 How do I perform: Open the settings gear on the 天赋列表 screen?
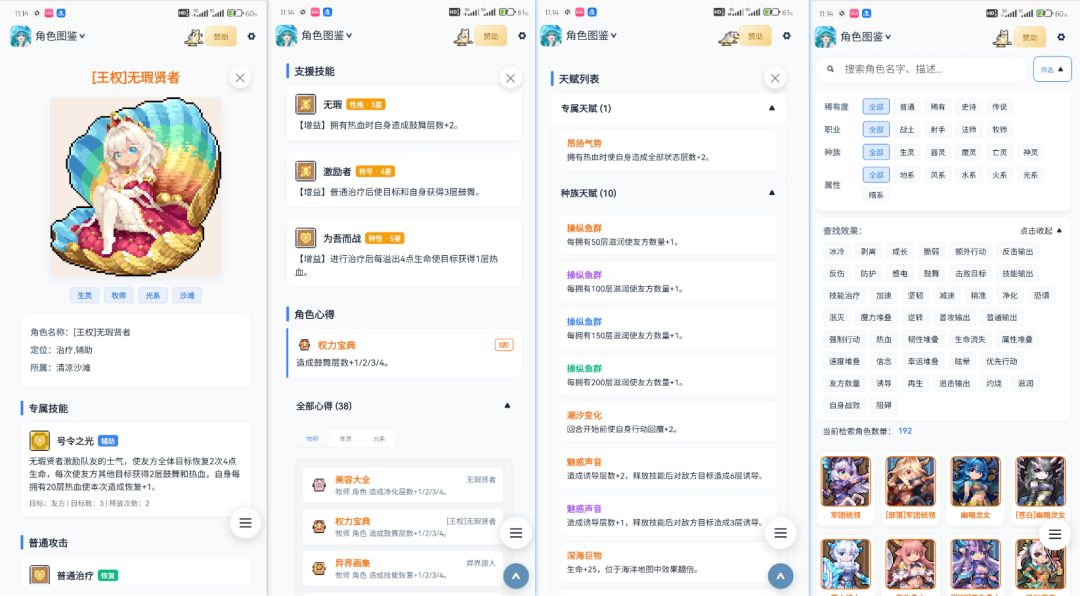(787, 36)
